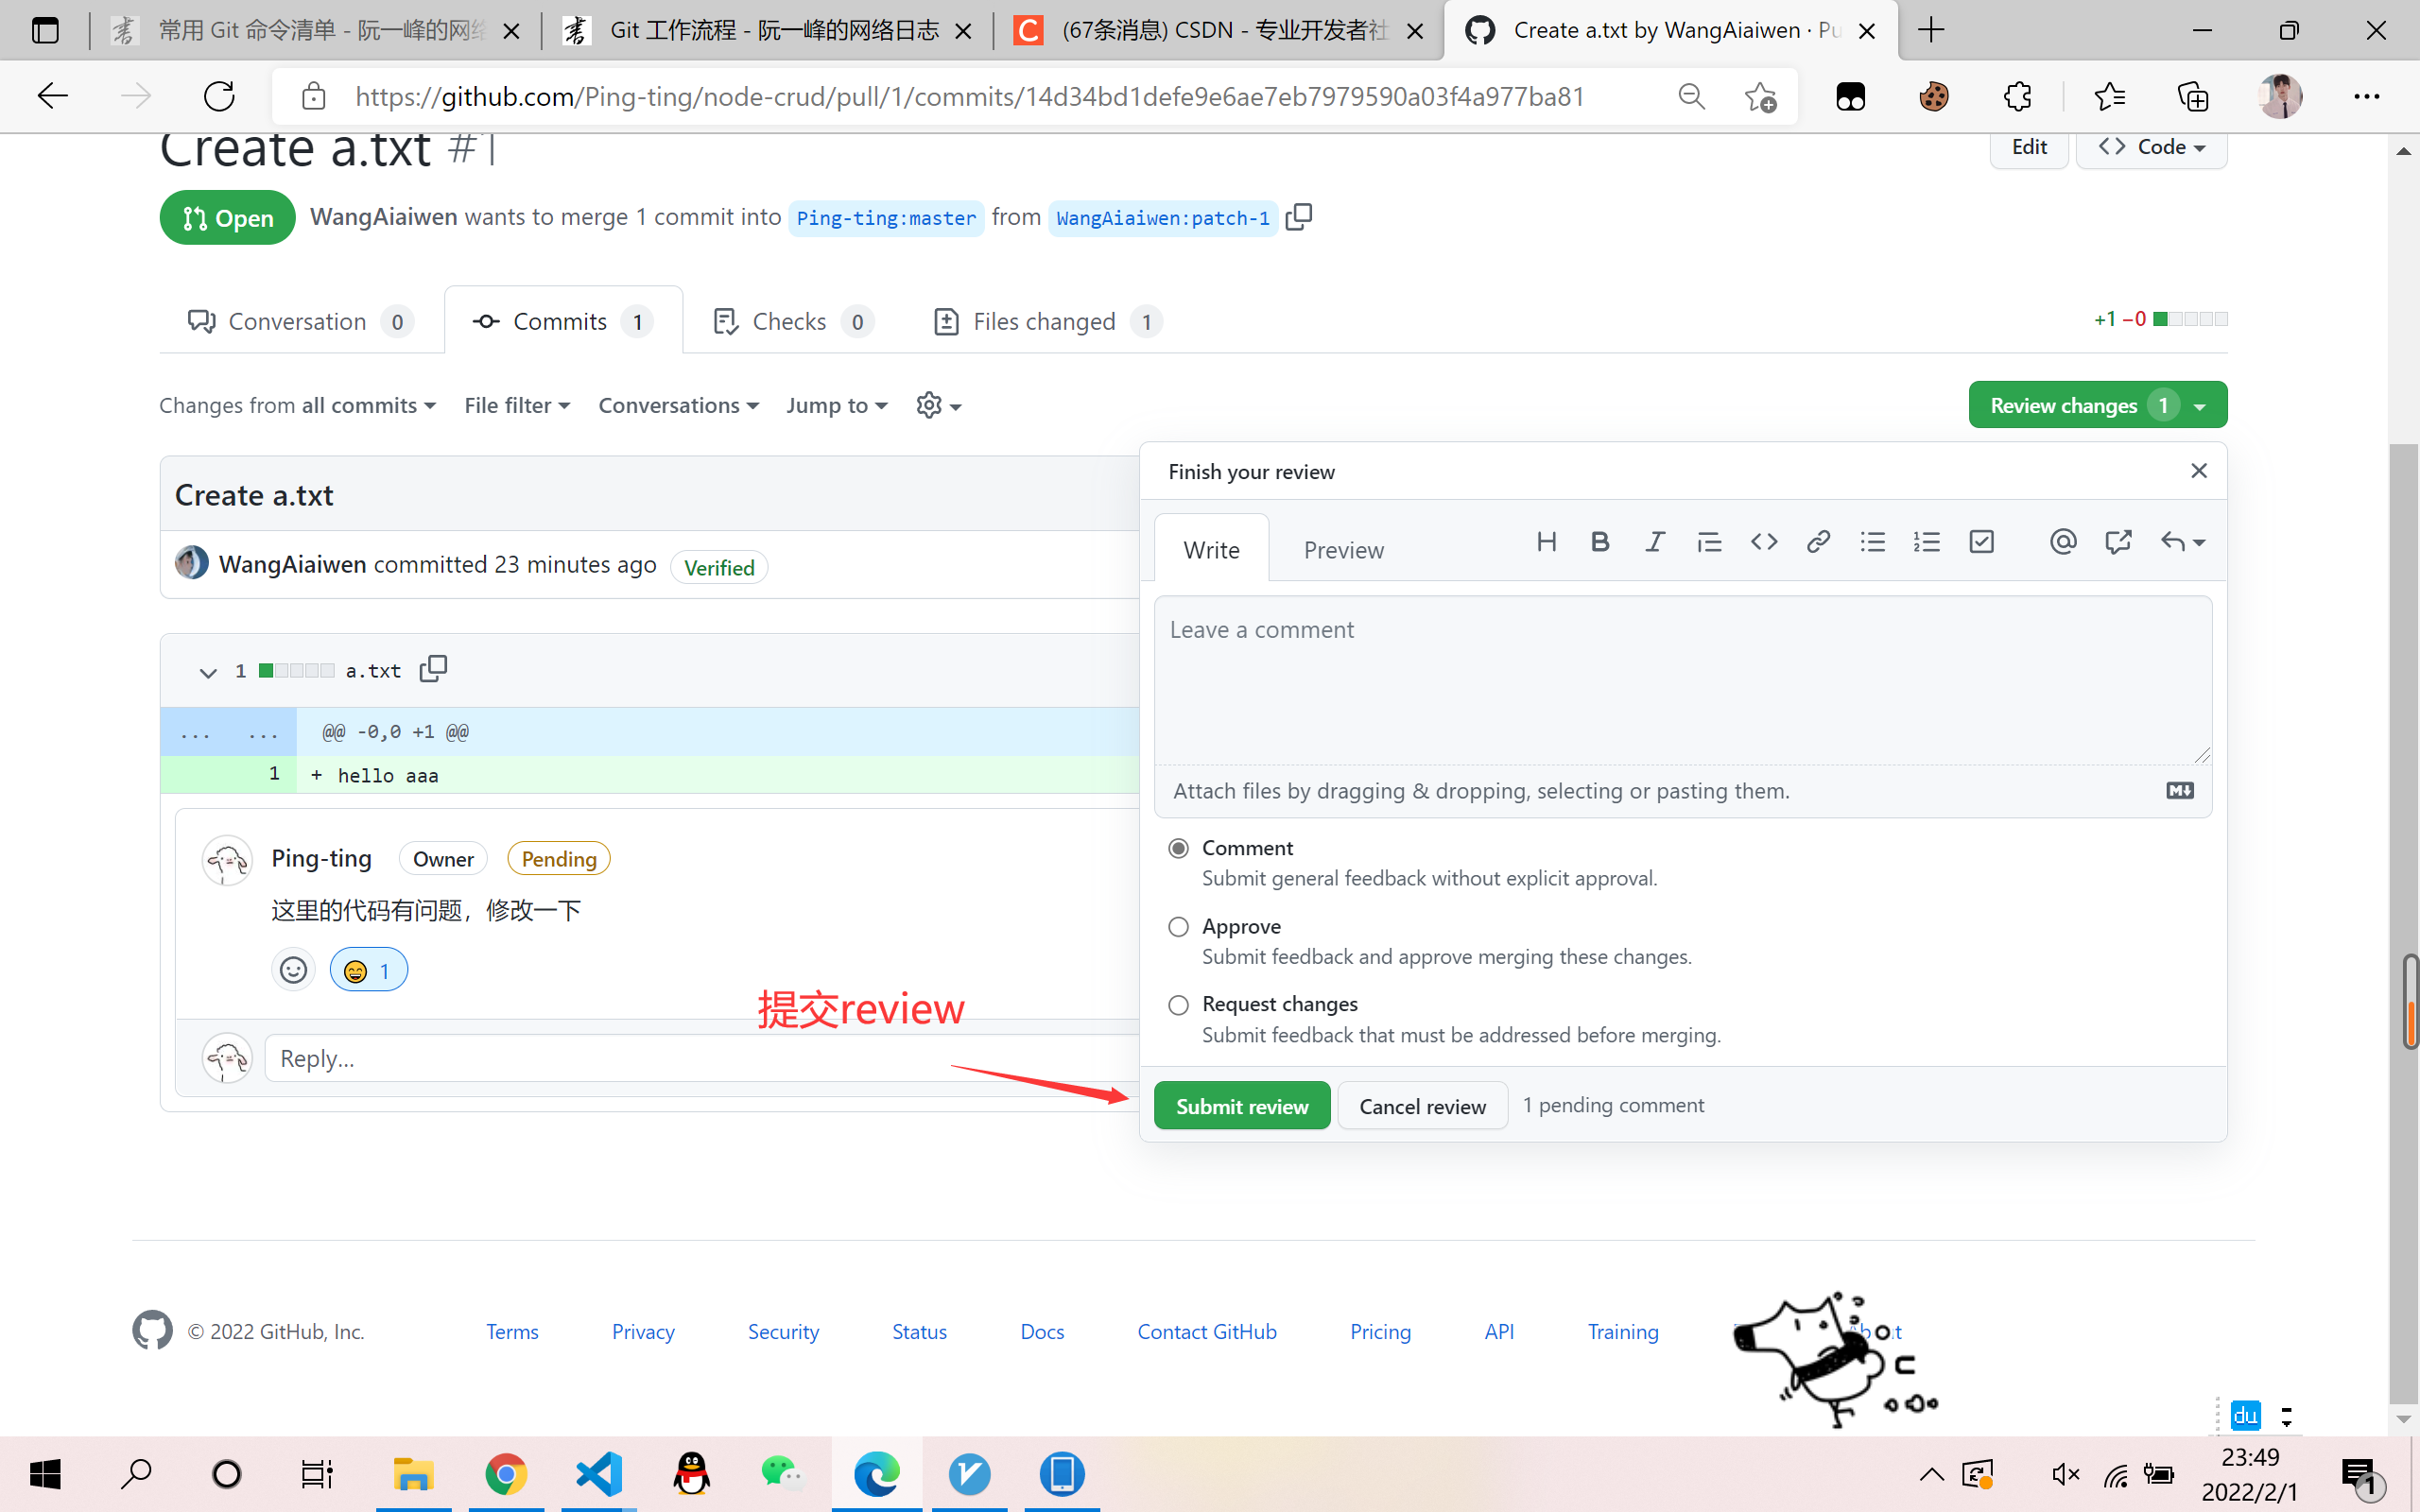2420x1512 pixels.
Task: Open diff settings gear dropdown
Action: [x=939, y=405]
